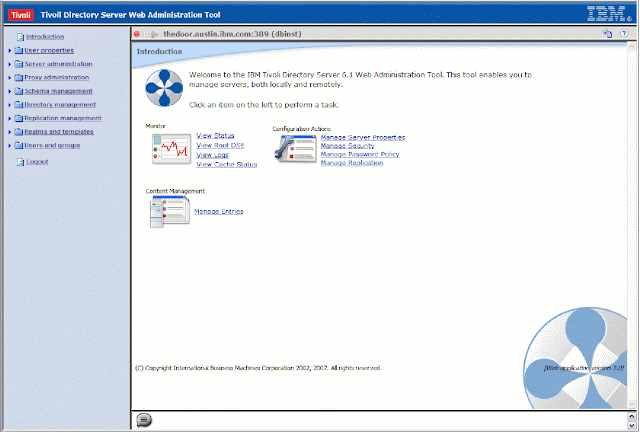Viewport: 640px width, 432px height.
Task: Click the Web application version text
Action: tap(584, 368)
